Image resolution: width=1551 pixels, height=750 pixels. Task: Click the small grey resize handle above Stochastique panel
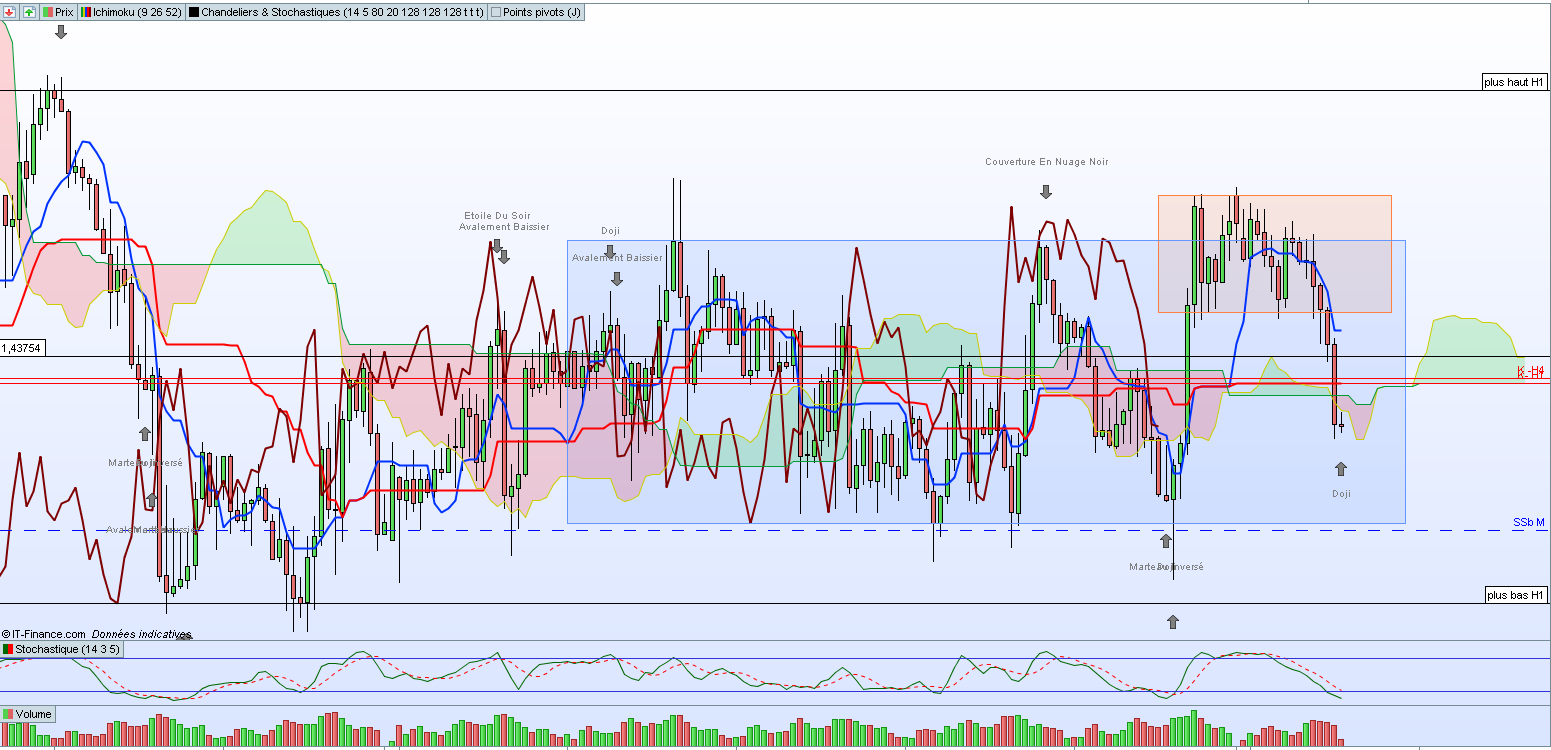point(183,636)
